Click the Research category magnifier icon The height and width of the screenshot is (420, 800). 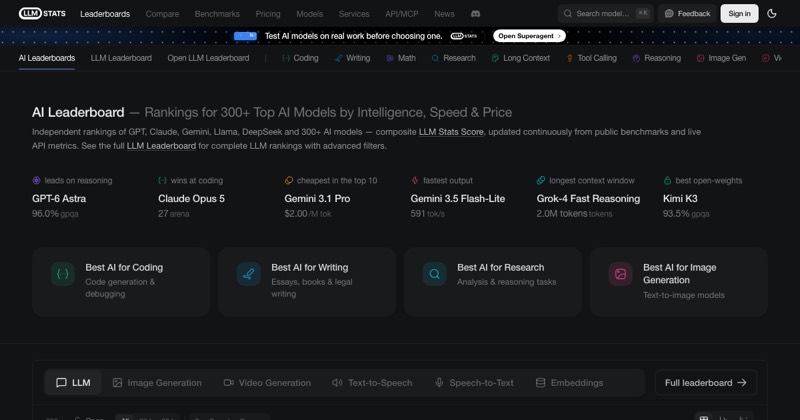tap(435, 58)
